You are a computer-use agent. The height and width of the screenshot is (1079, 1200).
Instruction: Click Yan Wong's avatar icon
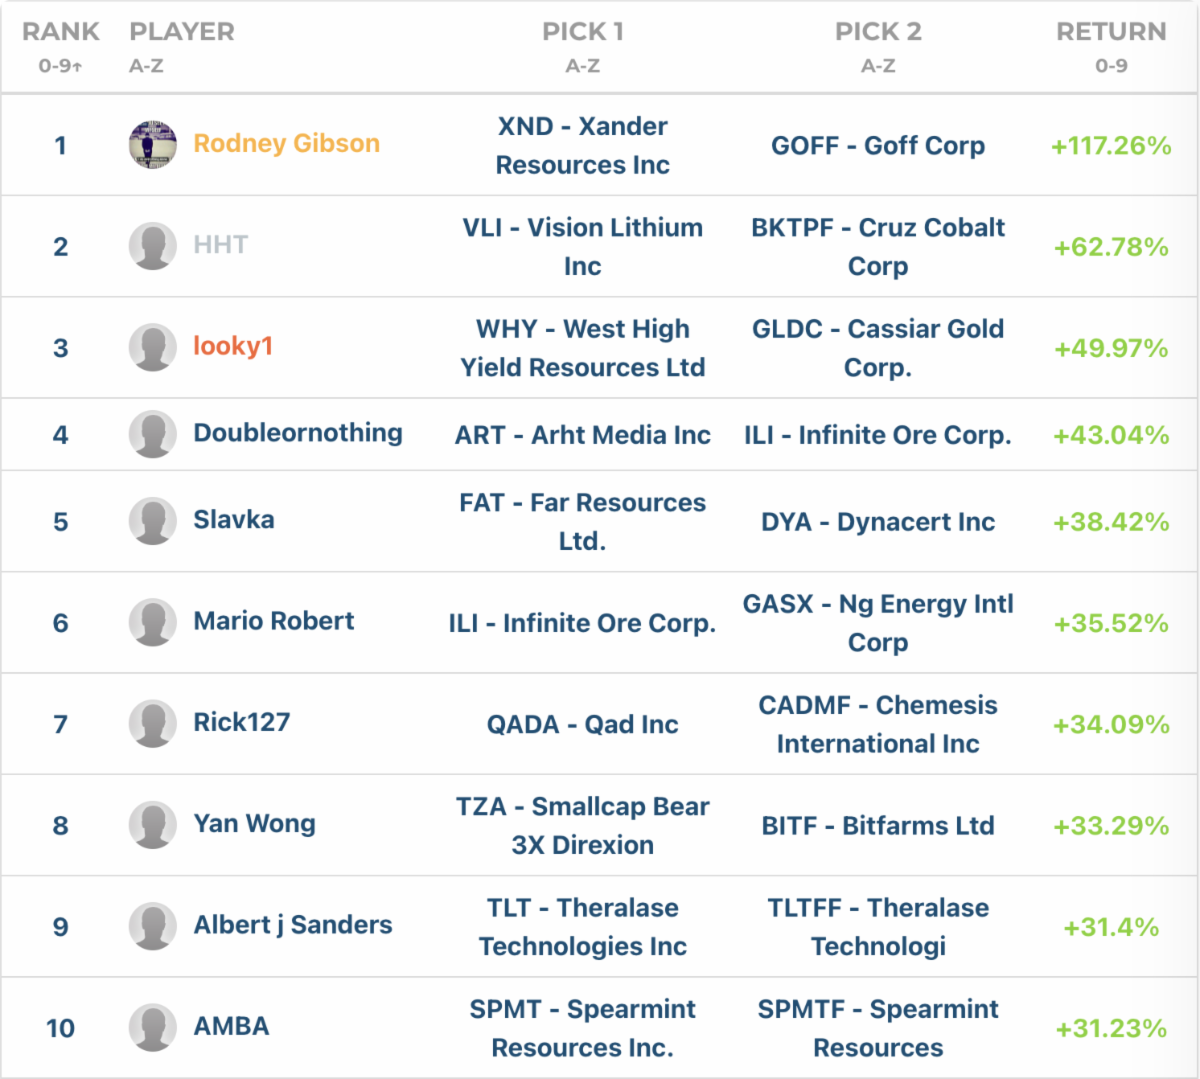153,825
